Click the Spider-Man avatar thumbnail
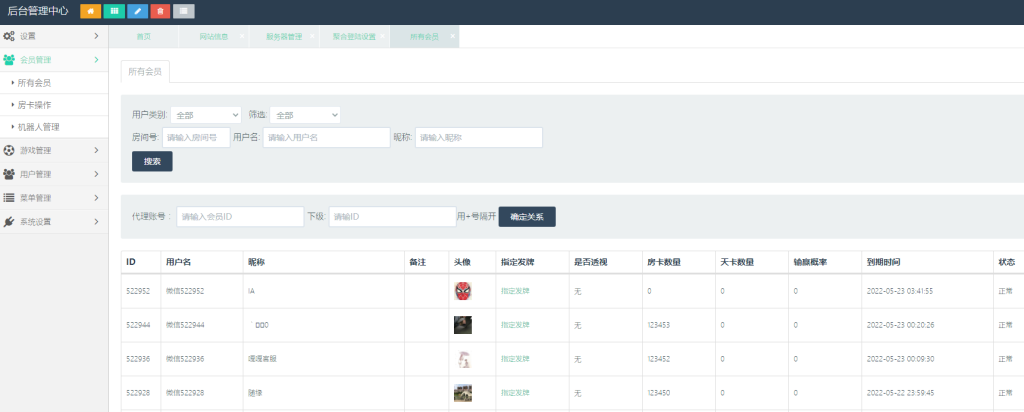The image size is (1024, 412). [462, 291]
